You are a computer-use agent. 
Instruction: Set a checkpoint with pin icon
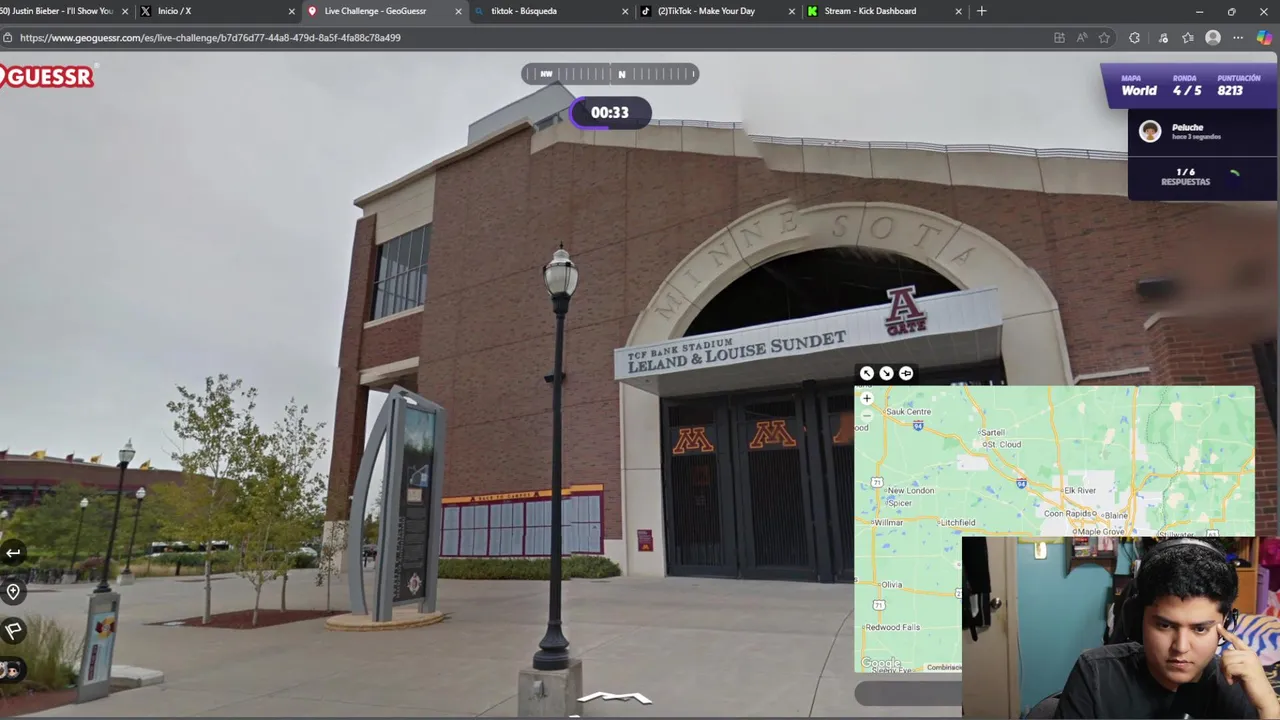pos(13,592)
